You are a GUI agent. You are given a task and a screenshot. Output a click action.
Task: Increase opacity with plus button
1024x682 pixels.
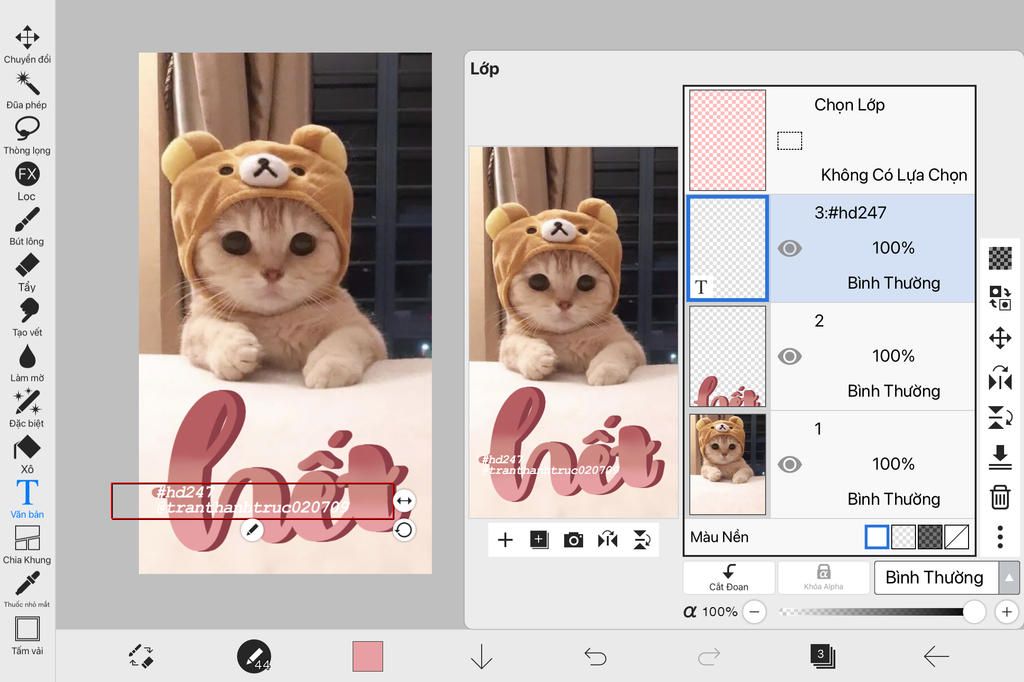coord(1006,611)
